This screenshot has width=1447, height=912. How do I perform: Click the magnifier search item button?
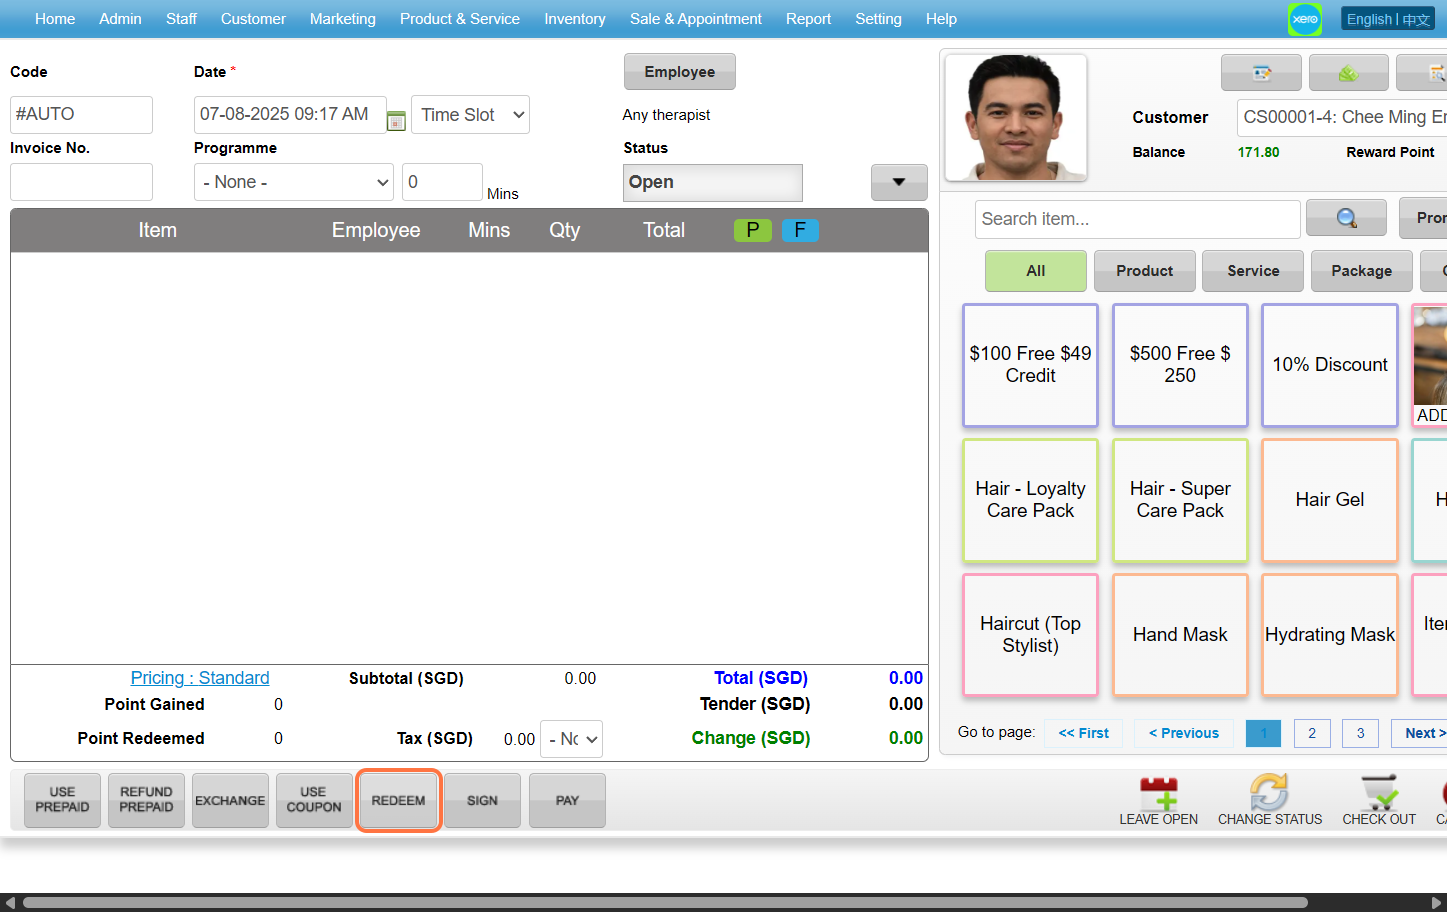point(1346,218)
